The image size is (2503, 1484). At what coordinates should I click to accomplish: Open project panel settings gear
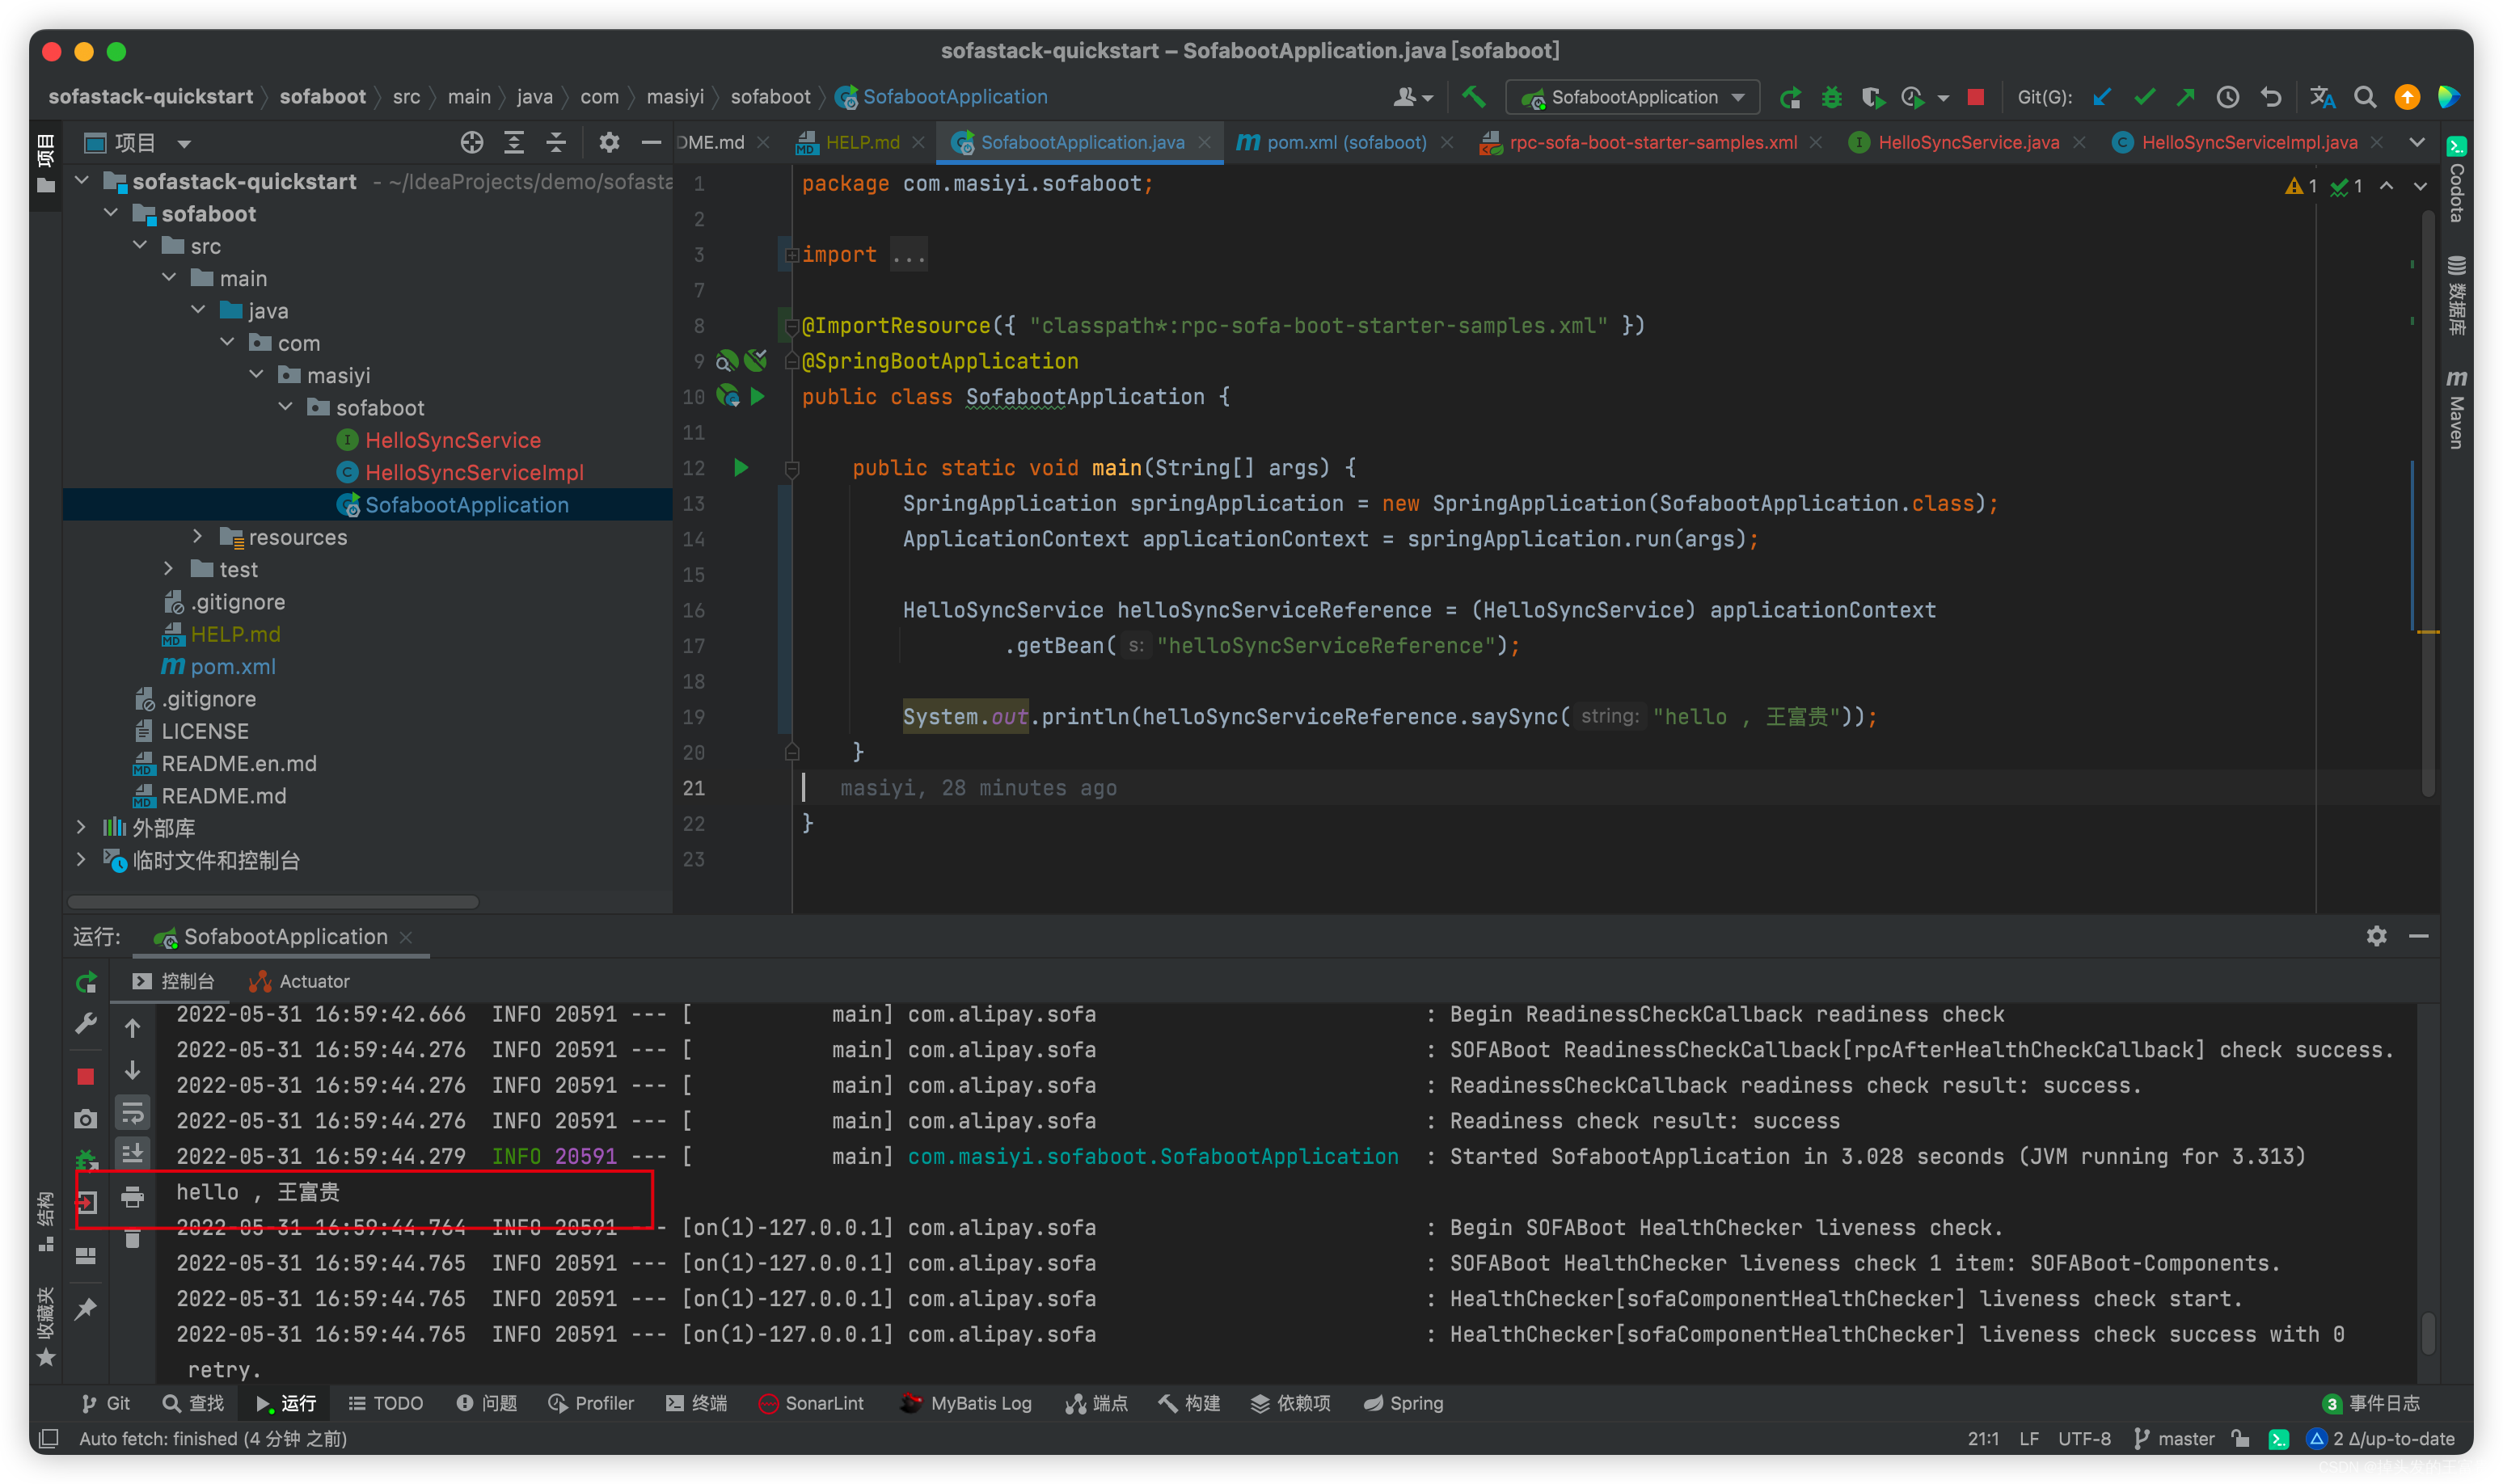(609, 143)
